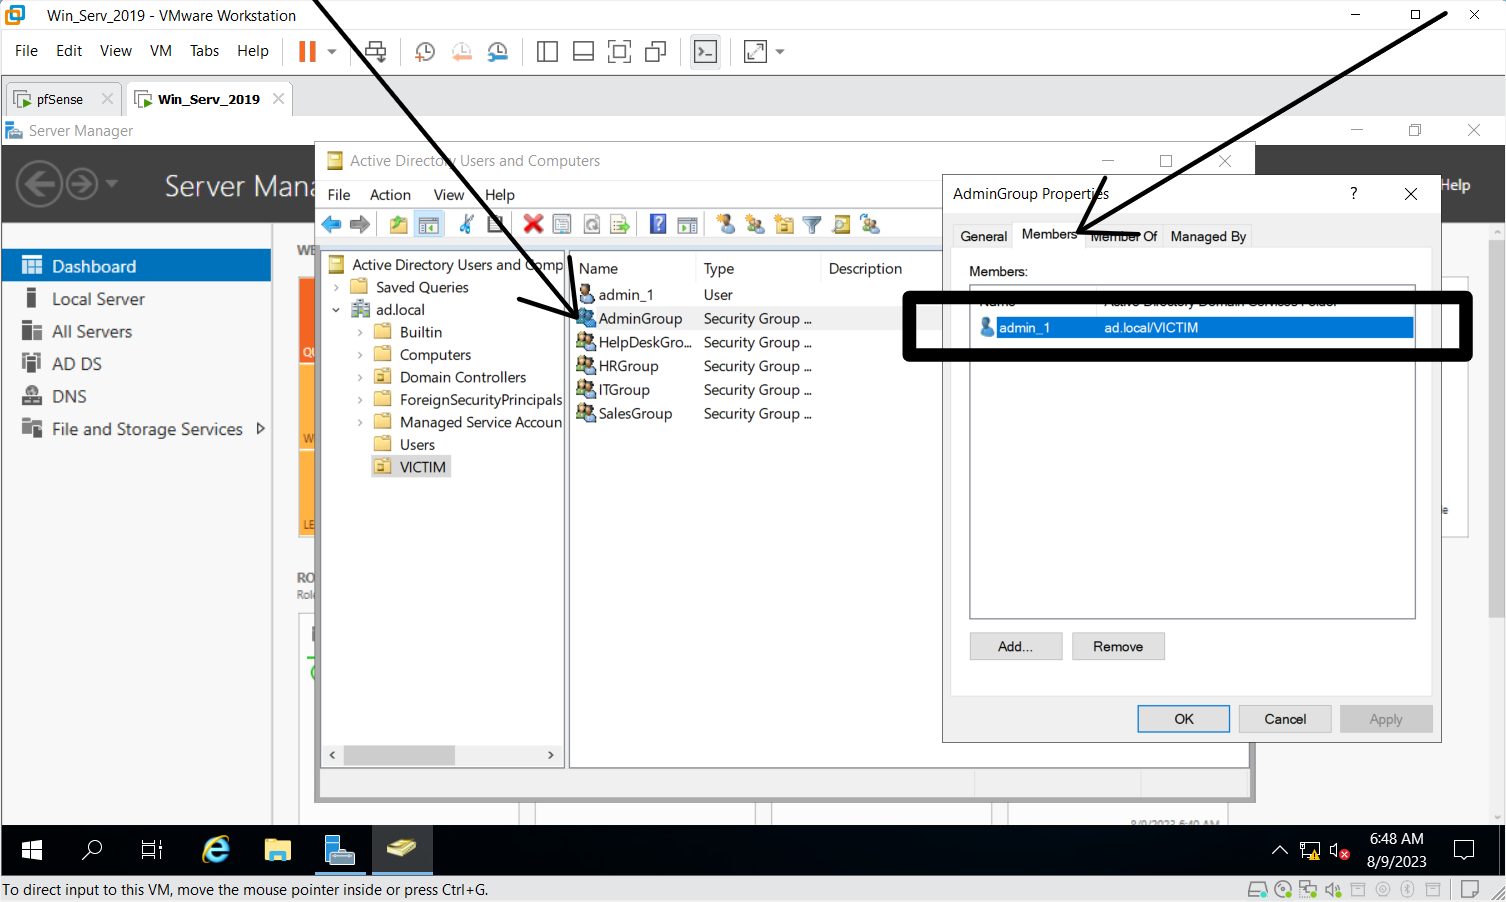Viewport: 1506px width, 902px height.
Task: Select admin_1 user in the object list
Action: (625, 295)
